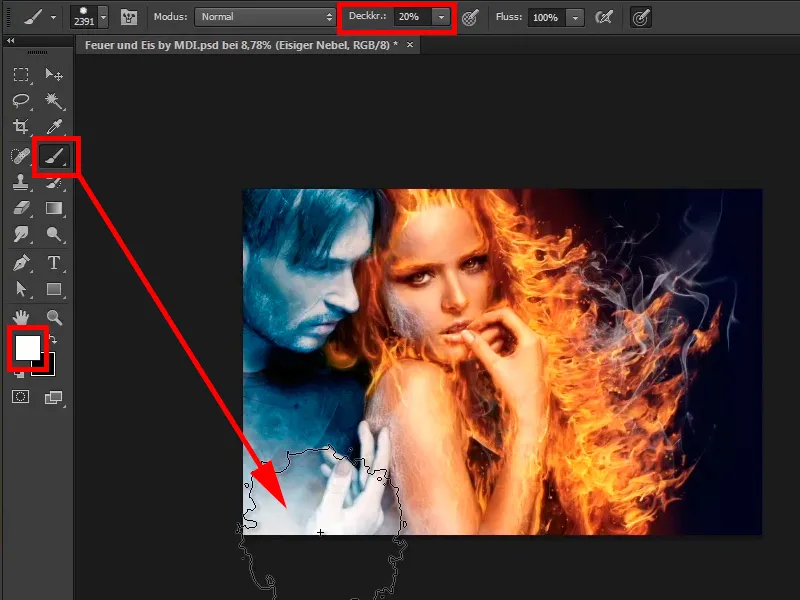Choose the Magic Wand tool
Image resolution: width=800 pixels, height=600 pixels.
(54, 101)
